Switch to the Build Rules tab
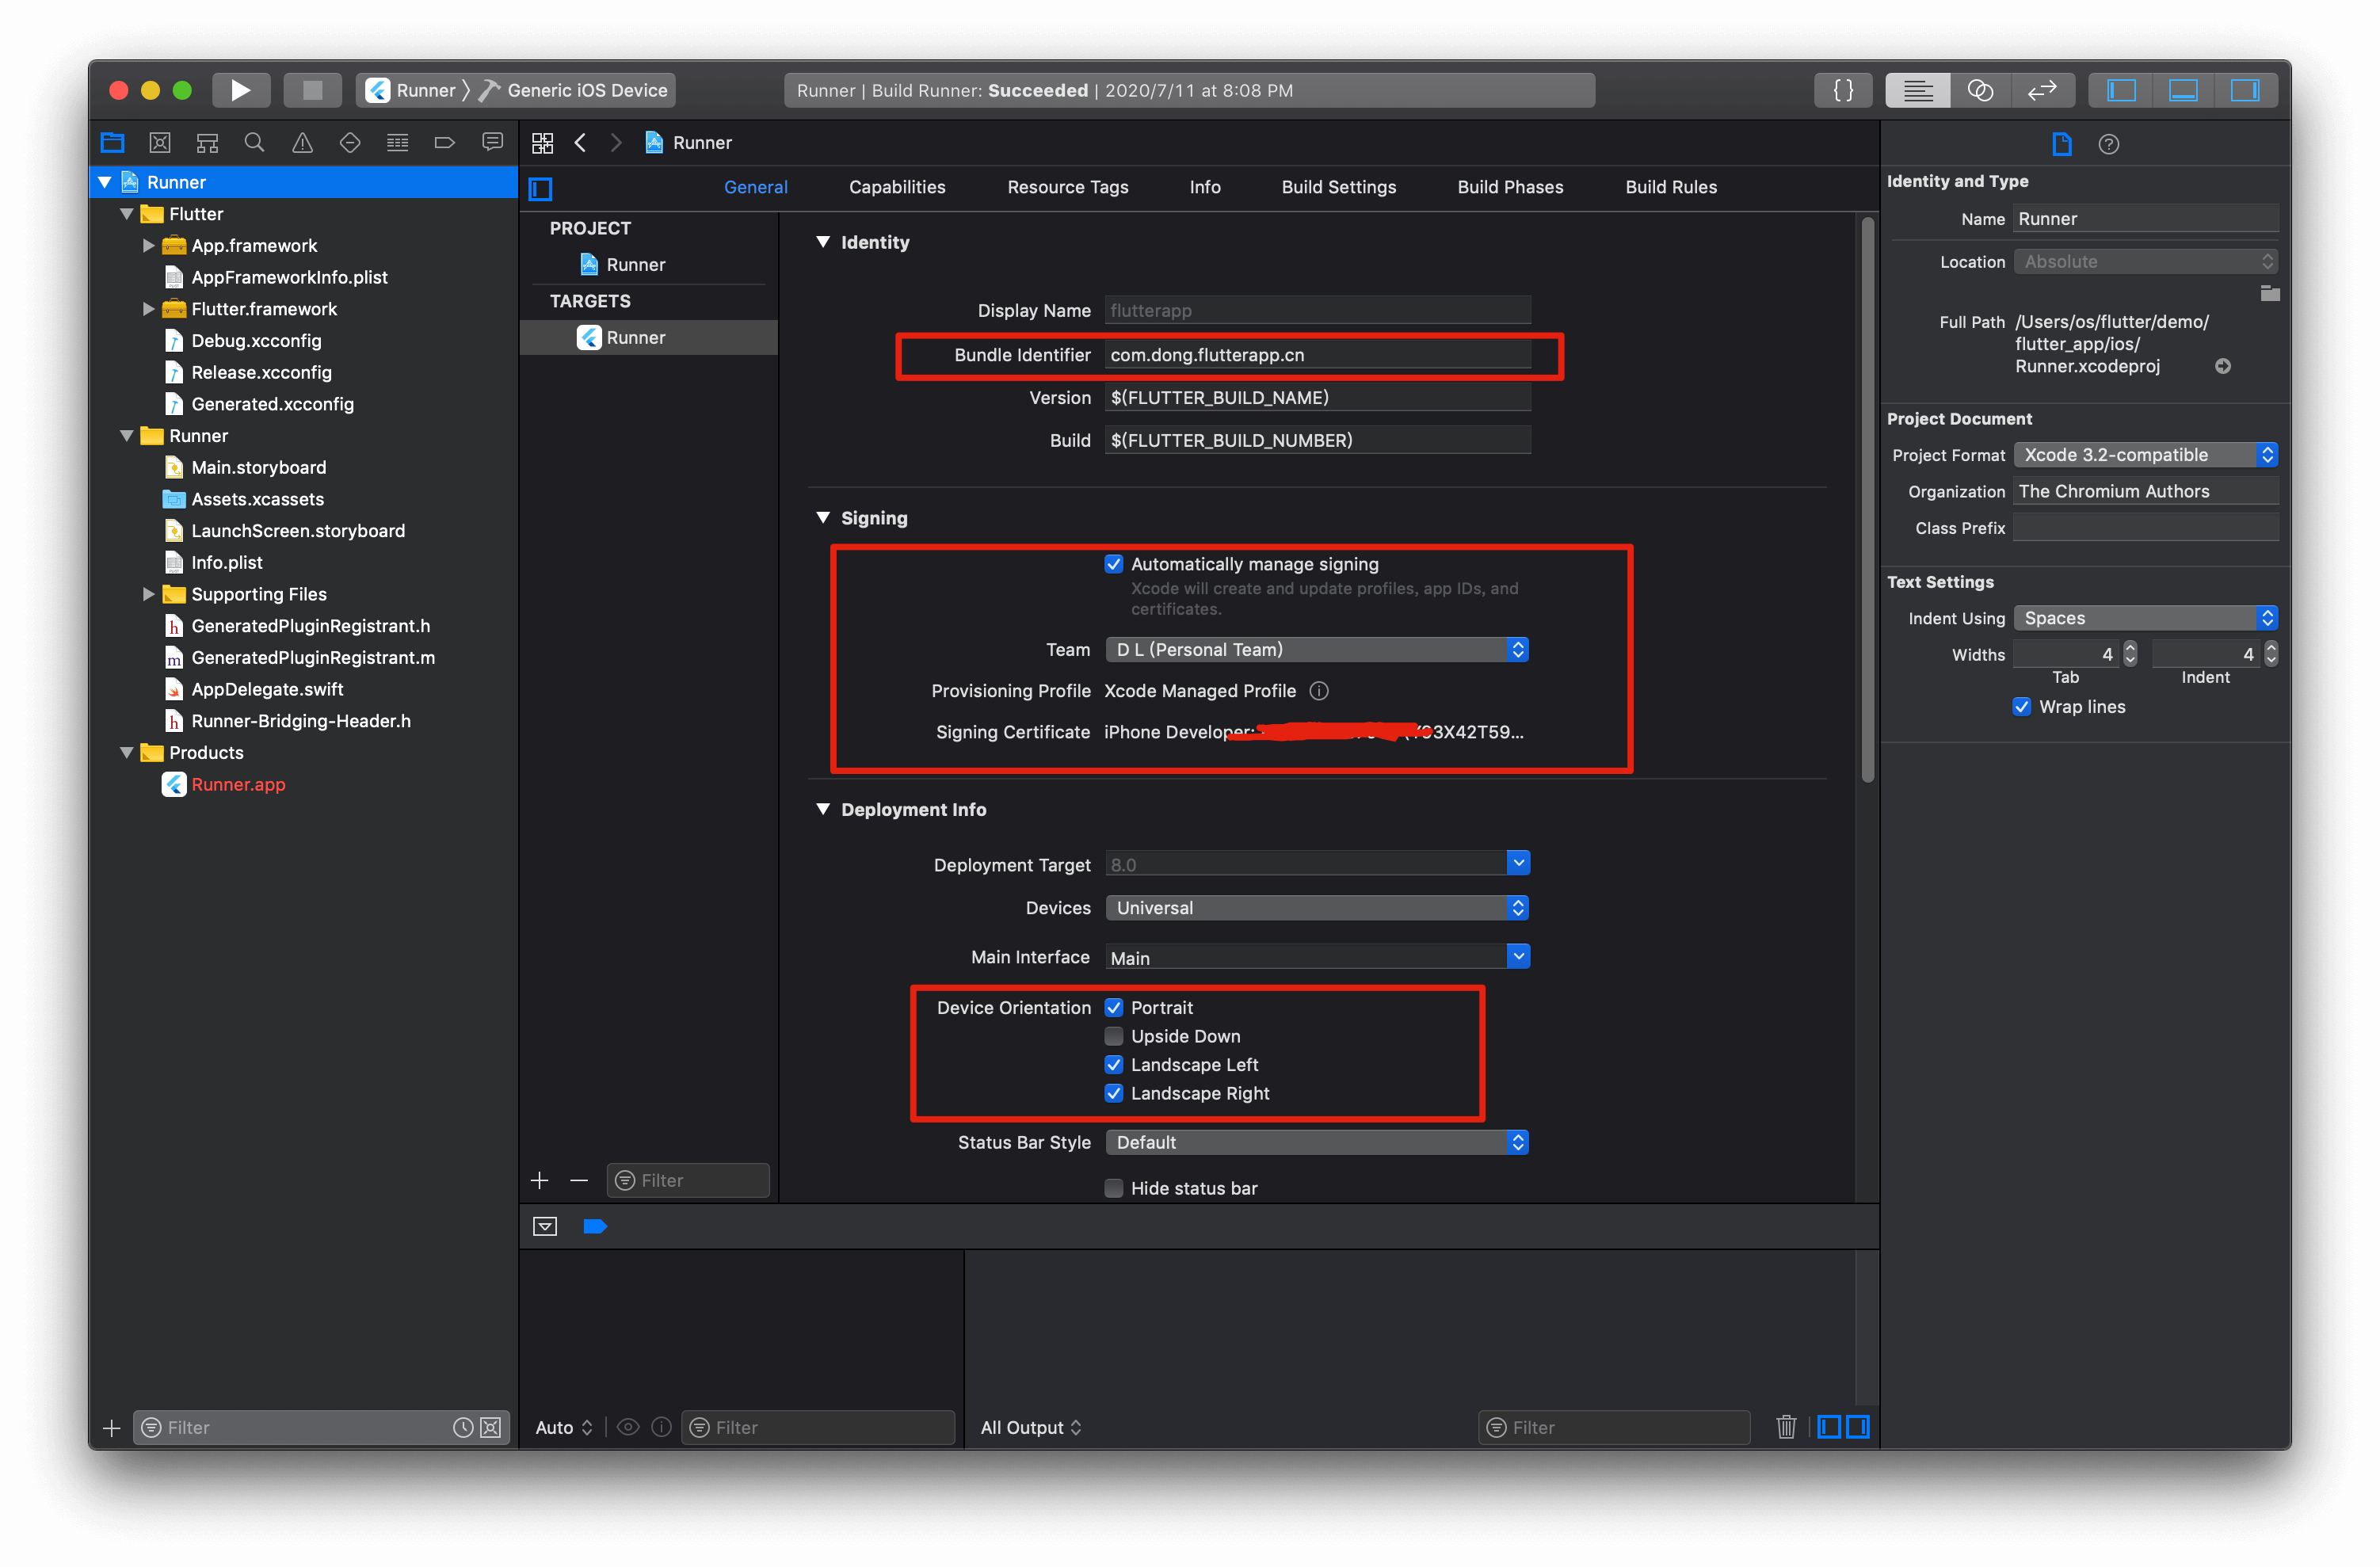Viewport: 2380px width, 1567px height. pyautogui.click(x=1671, y=187)
